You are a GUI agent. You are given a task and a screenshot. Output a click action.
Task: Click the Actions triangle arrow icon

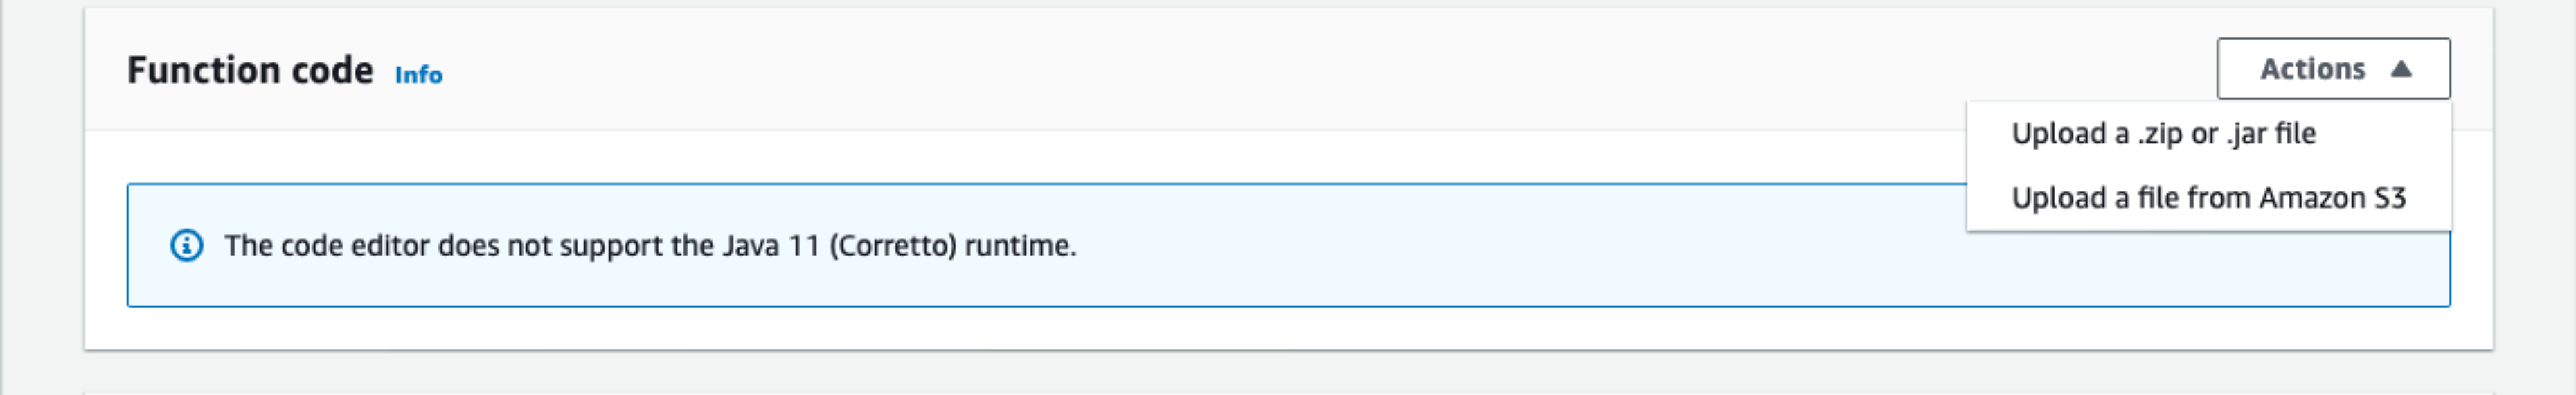click(x=2401, y=69)
